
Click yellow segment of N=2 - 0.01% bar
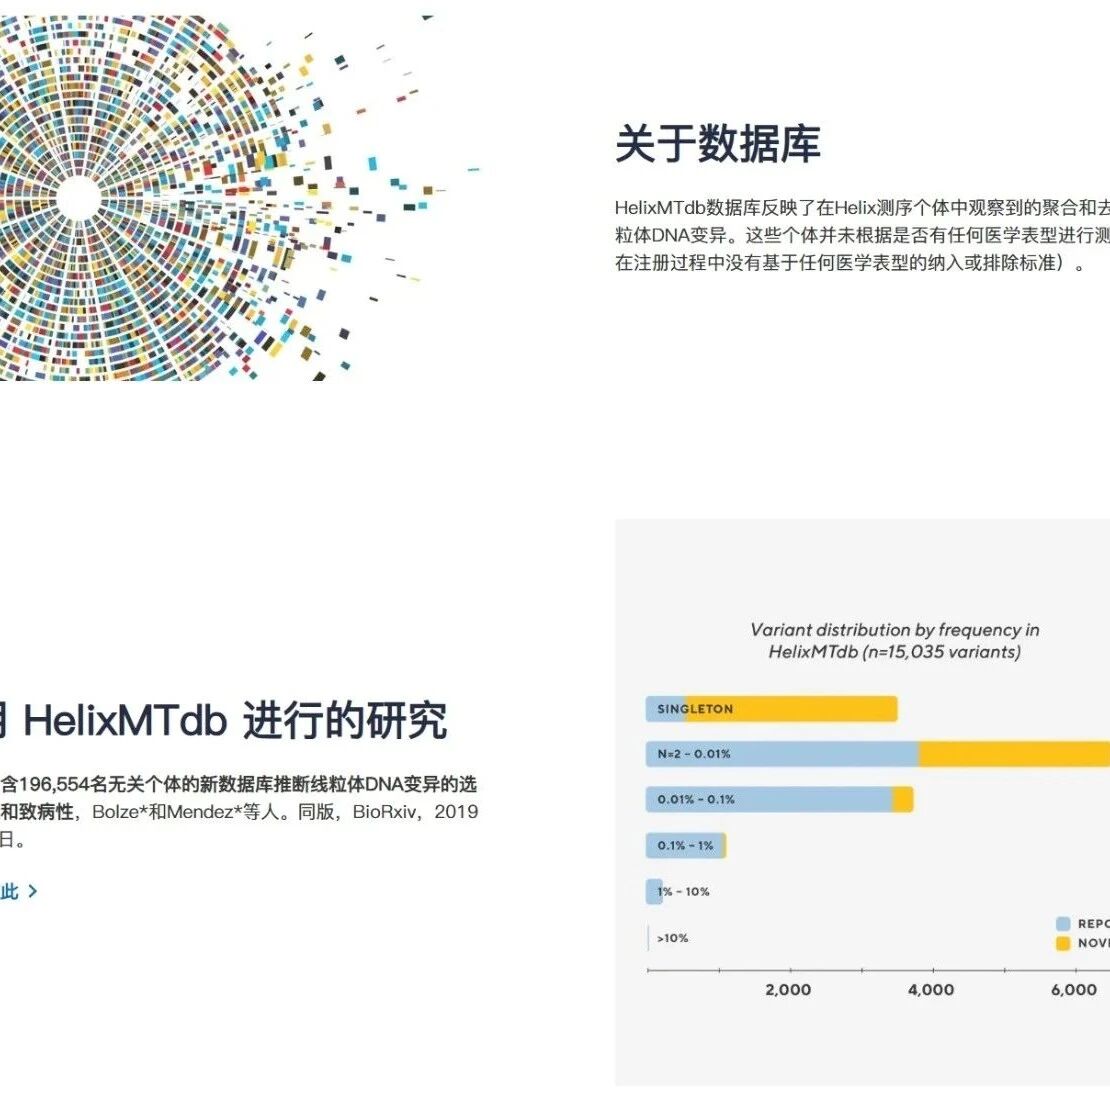(1010, 754)
